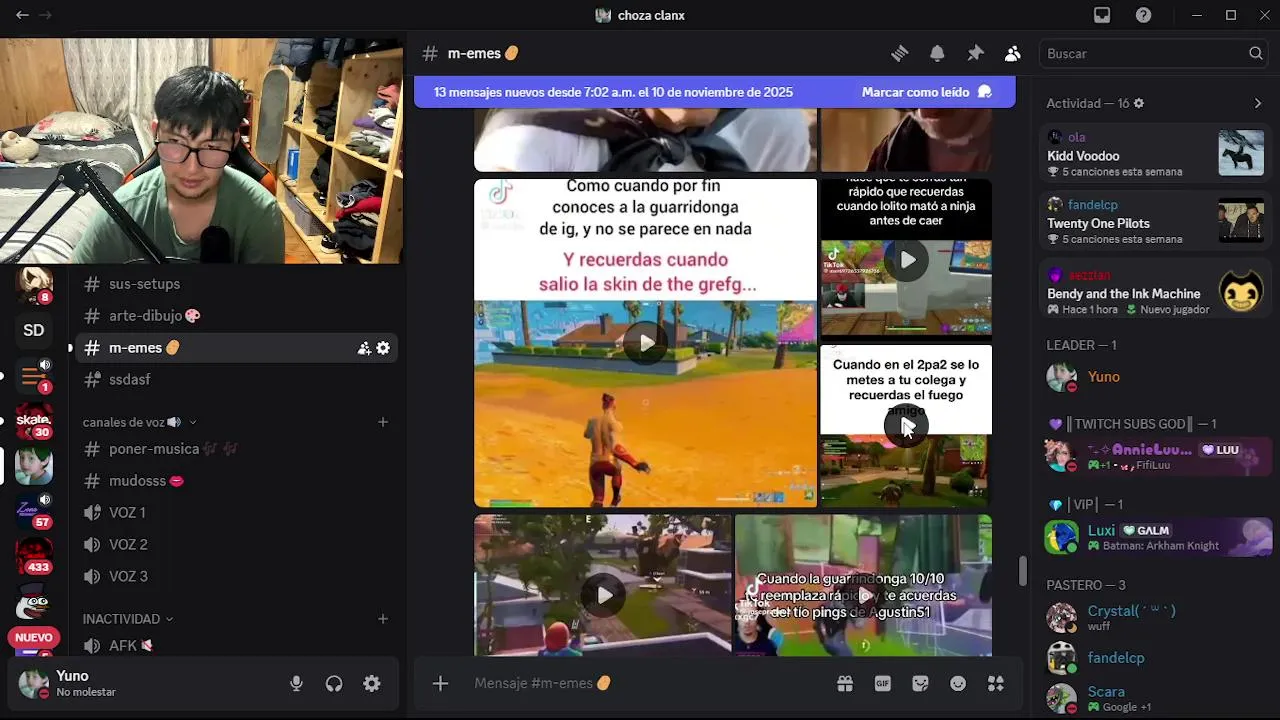
Task: Click the search magnifier icon
Action: pos(1256,53)
